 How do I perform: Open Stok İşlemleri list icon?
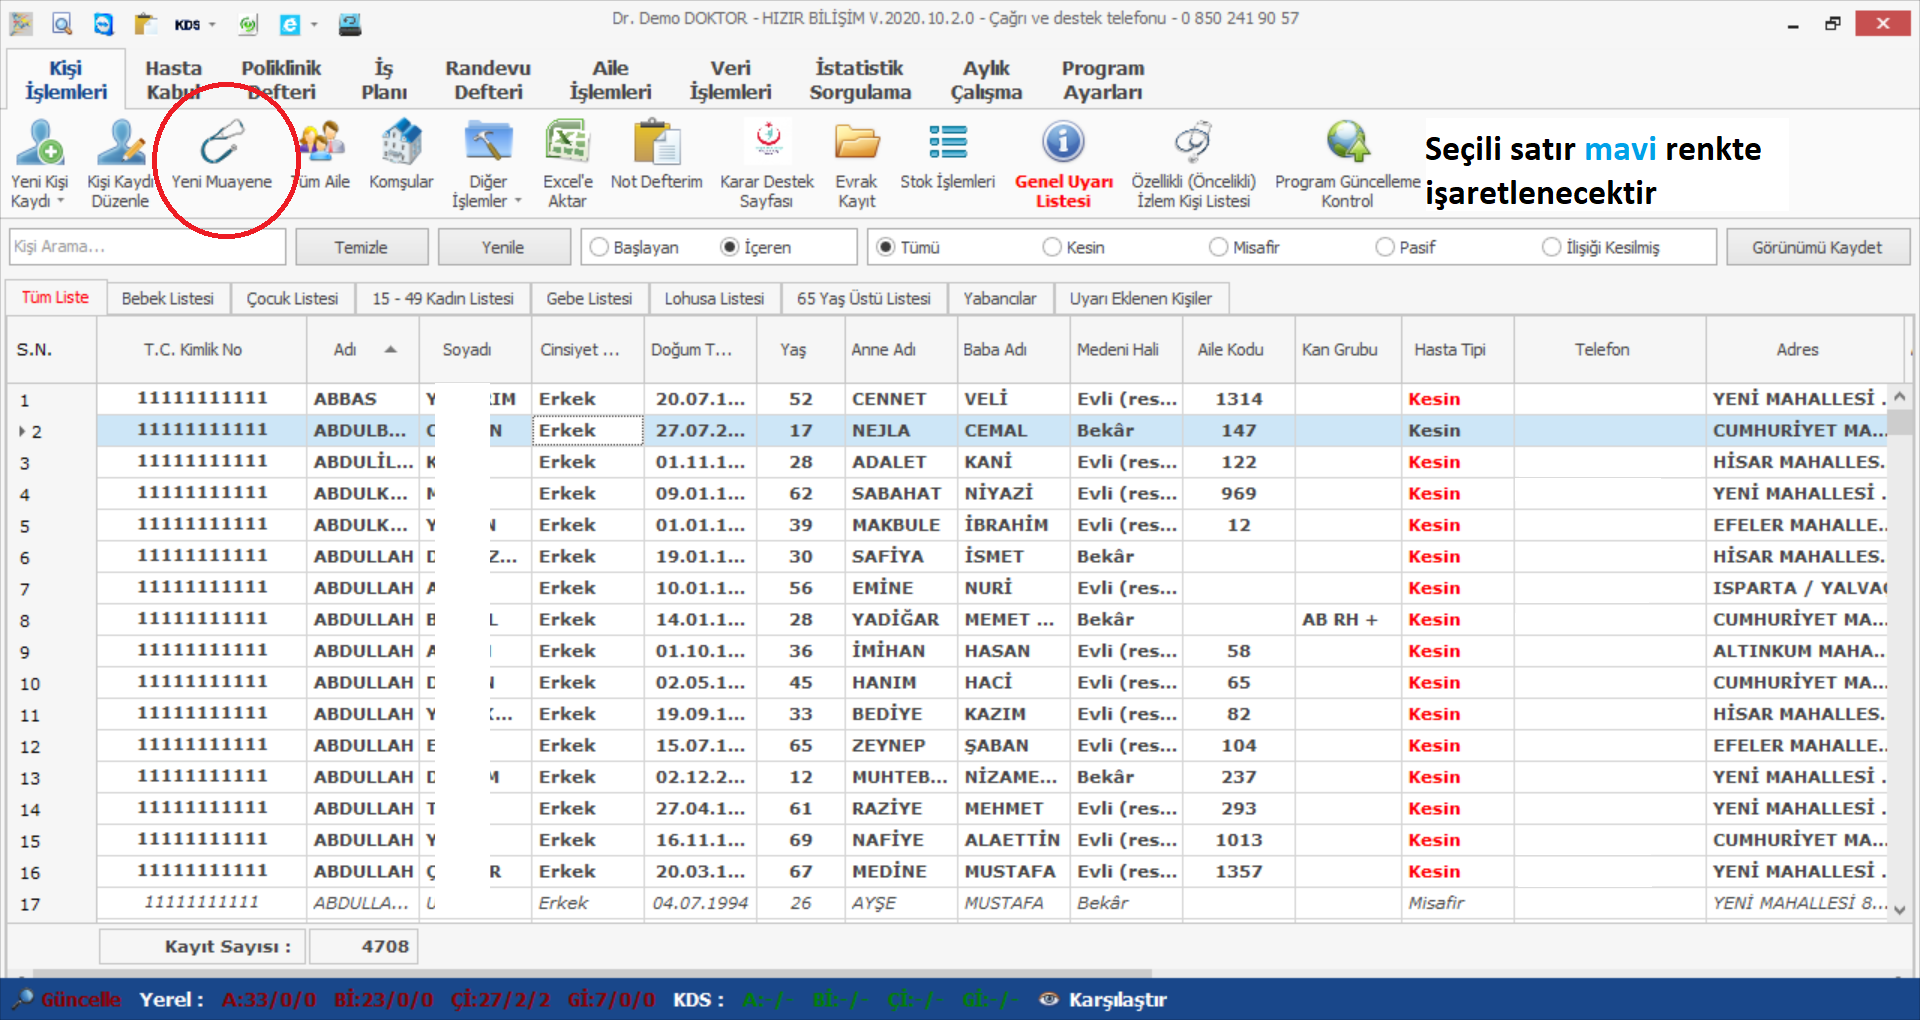[x=947, y=143]
